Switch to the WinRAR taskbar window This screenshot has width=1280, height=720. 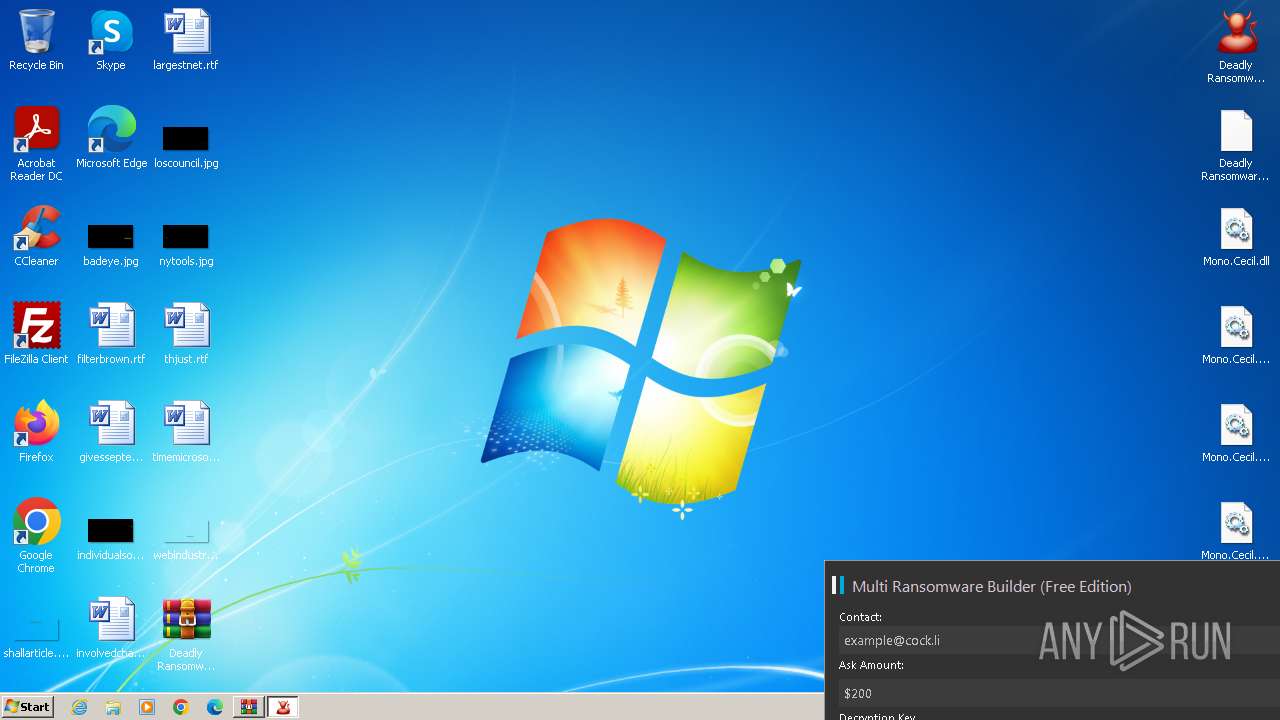click(249, 707)
